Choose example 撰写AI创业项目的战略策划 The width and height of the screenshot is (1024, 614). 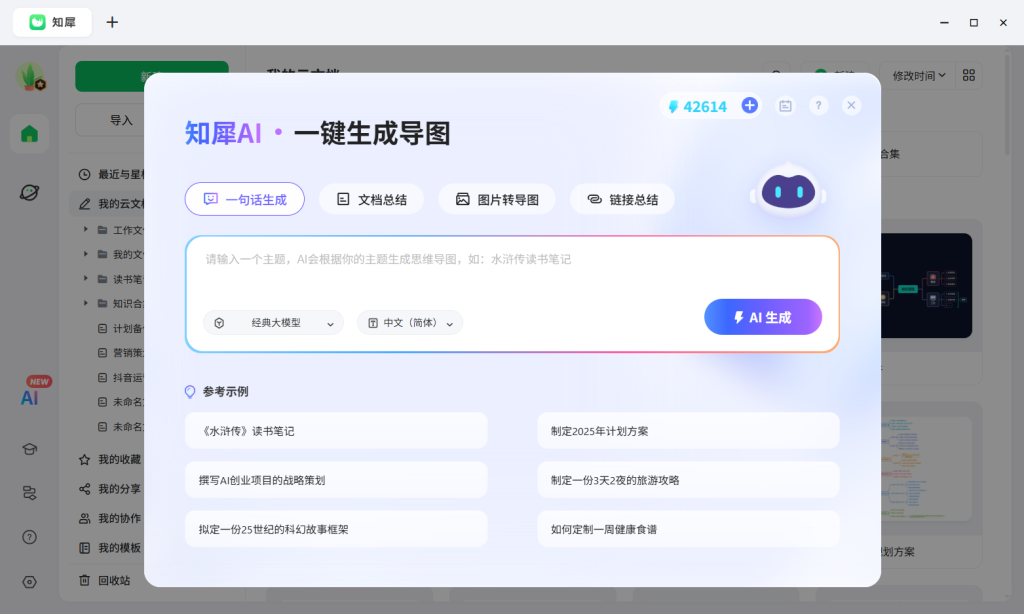[x=336, y=480]
